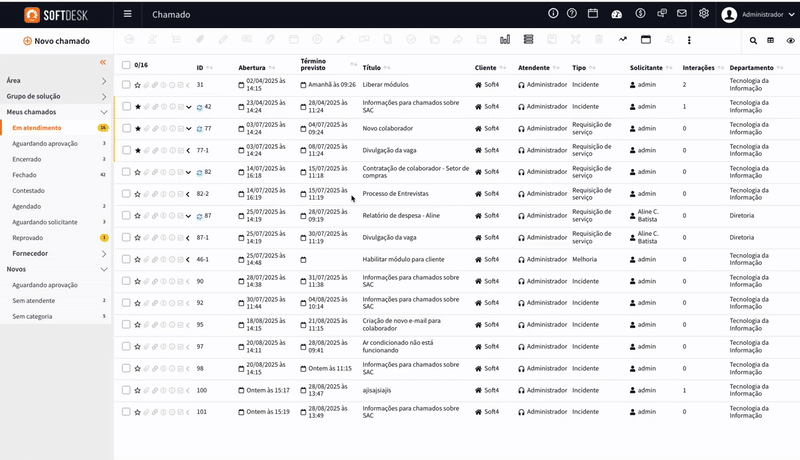Screen dimensions: 800x460
Task: Select Reprovado in sidebar
Action: pyautogui.click(x=28, y=238)
